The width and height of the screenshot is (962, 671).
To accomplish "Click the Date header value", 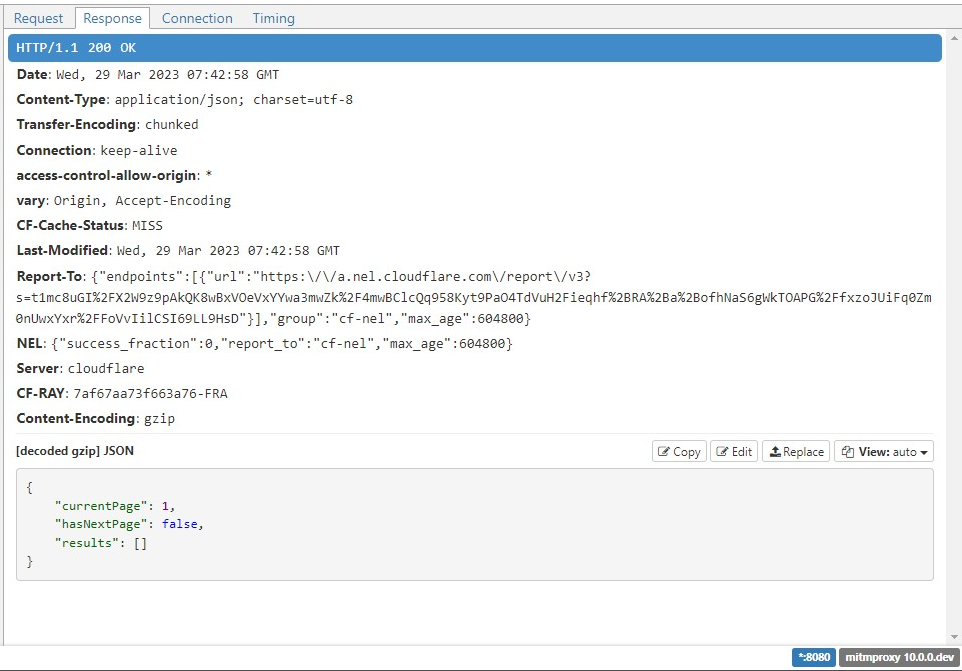I will click(167, 75).
